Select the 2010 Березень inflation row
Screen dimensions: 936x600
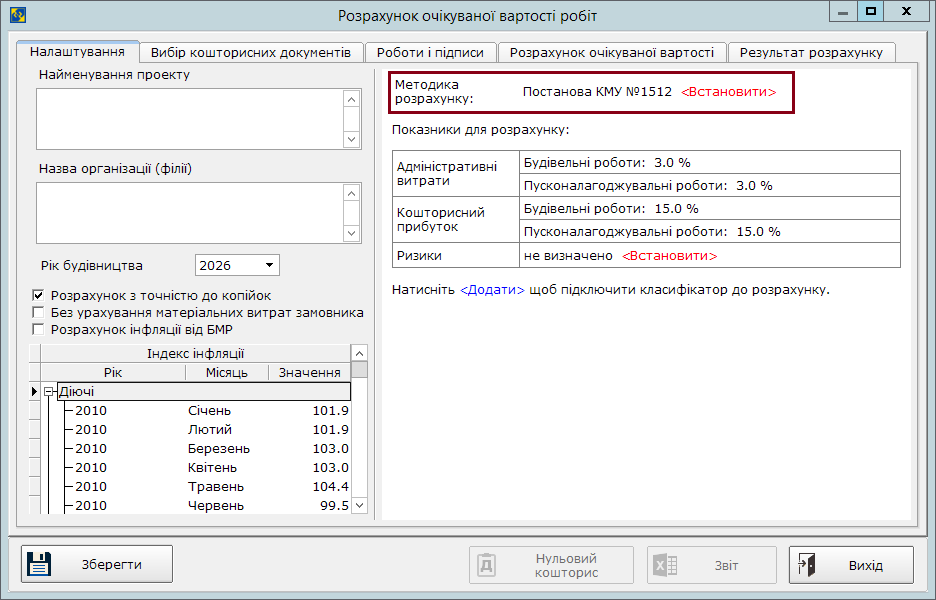tap(200, 449)
